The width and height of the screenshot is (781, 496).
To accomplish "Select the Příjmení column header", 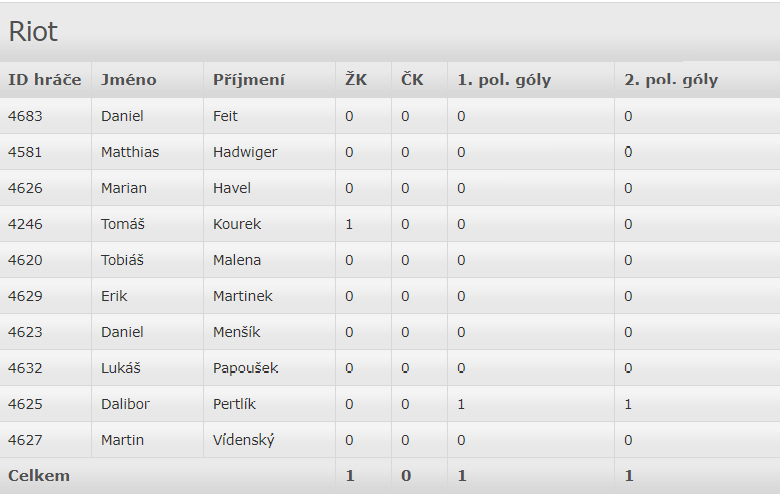I will pos(249,80).
